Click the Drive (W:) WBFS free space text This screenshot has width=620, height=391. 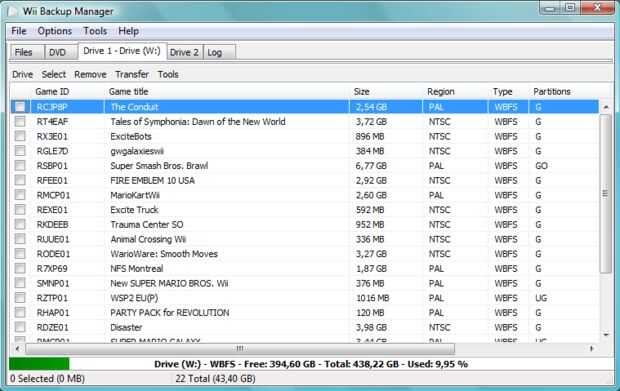(x=311, y=364)
